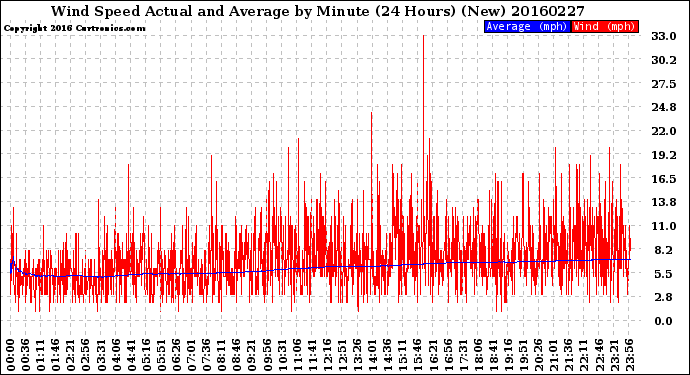Click the 04:41 time axis label
Image resolution: width=690 pixels, height=375 pixels.
(131, 355)
